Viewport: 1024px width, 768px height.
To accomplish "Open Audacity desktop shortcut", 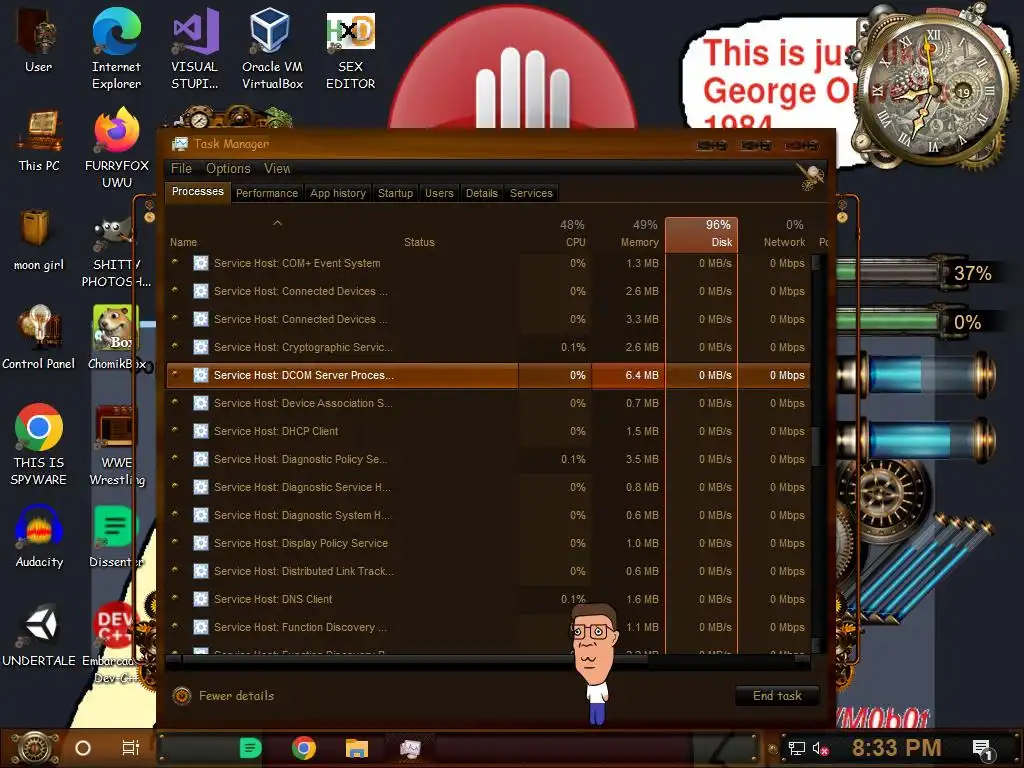I will click(39, 536).
